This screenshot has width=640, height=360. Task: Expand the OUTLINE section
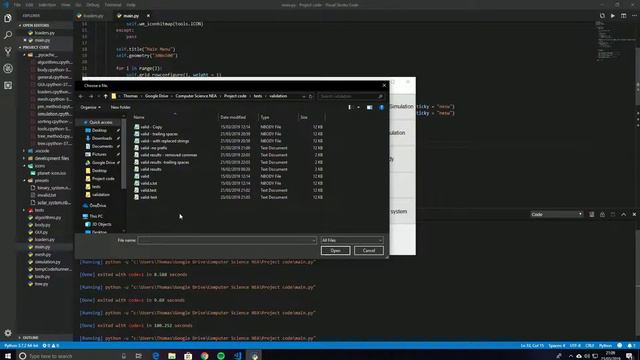(x=30, y=338)
